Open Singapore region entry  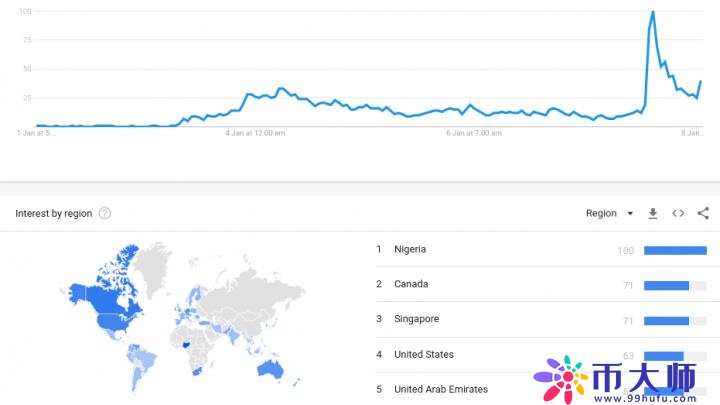(416, 319)
